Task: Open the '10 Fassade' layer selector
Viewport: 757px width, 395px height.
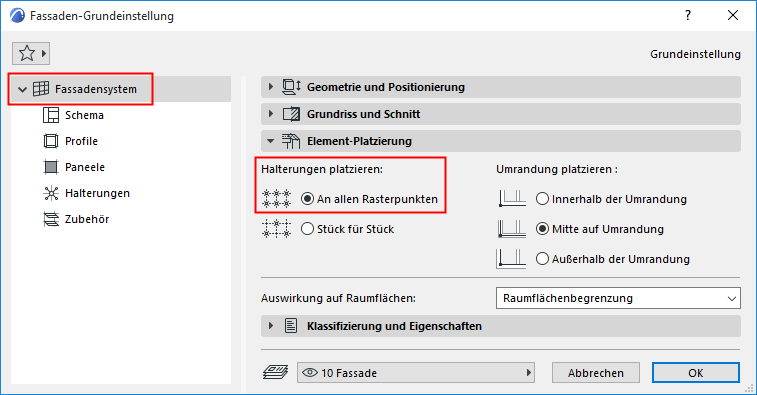Action: (416, 373)
